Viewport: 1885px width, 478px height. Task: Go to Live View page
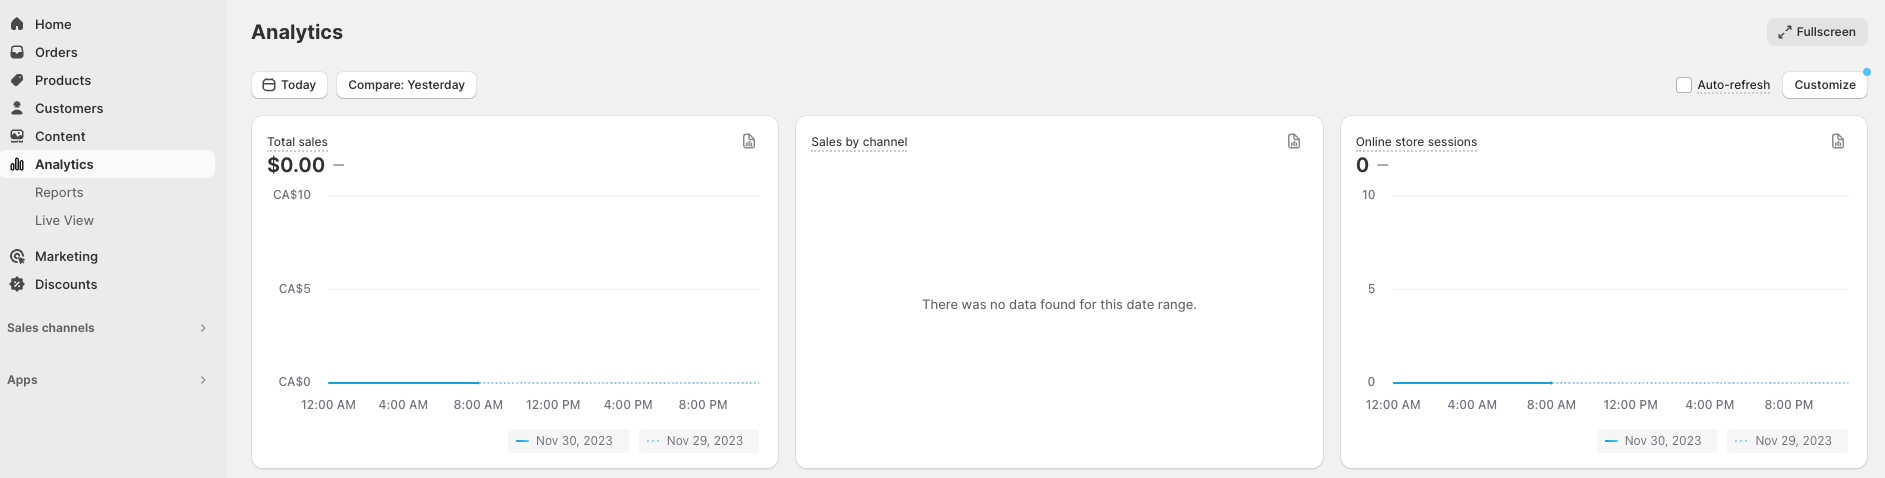[x=64, y=220]
